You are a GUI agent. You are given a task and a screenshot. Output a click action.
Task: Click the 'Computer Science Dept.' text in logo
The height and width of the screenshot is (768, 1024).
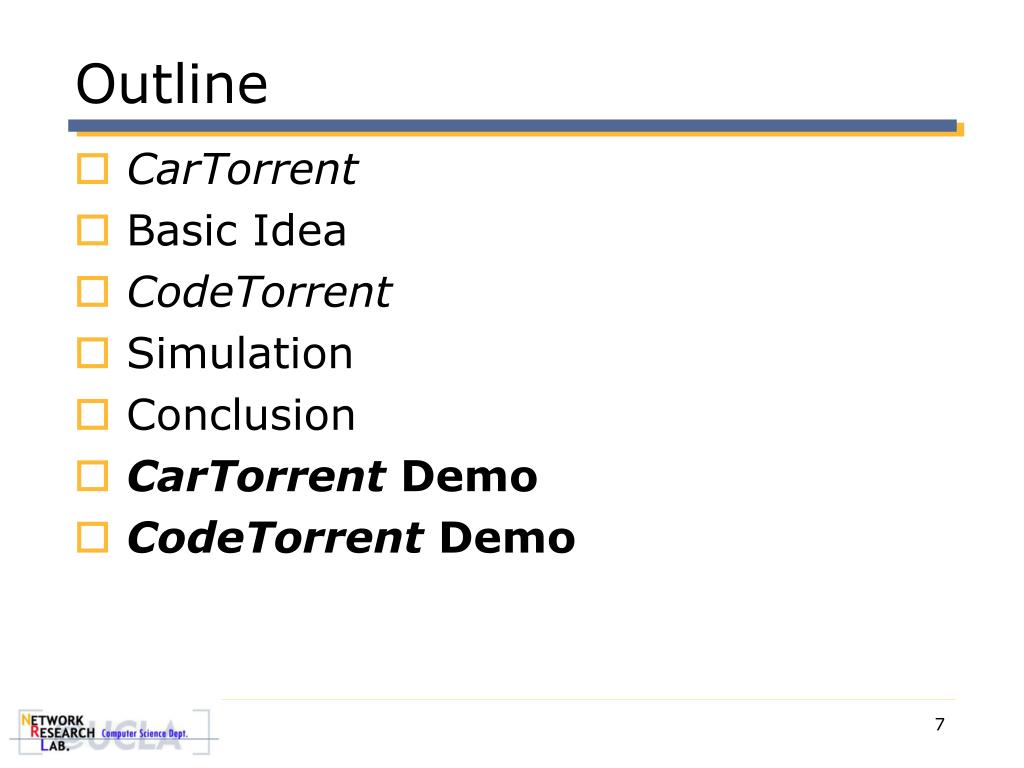144,733
